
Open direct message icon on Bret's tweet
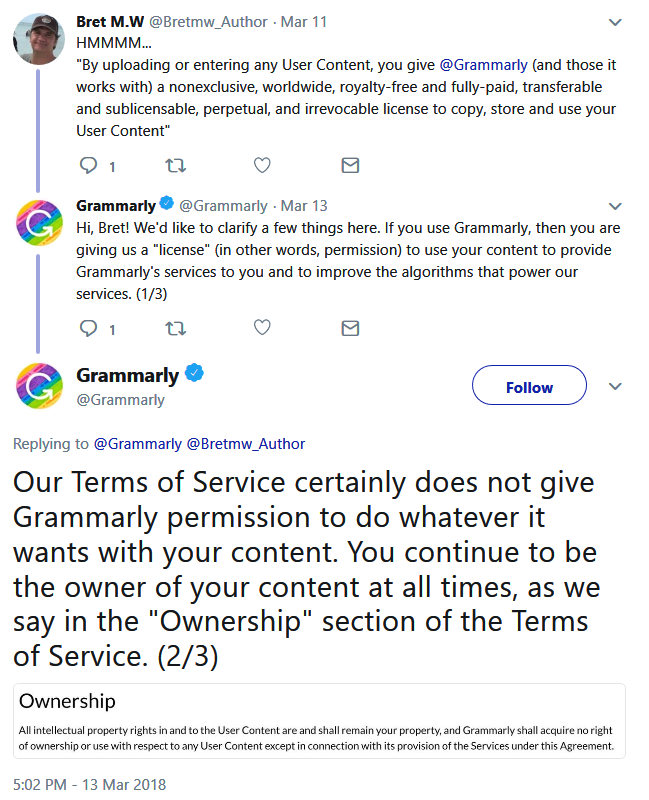point(350,165)
